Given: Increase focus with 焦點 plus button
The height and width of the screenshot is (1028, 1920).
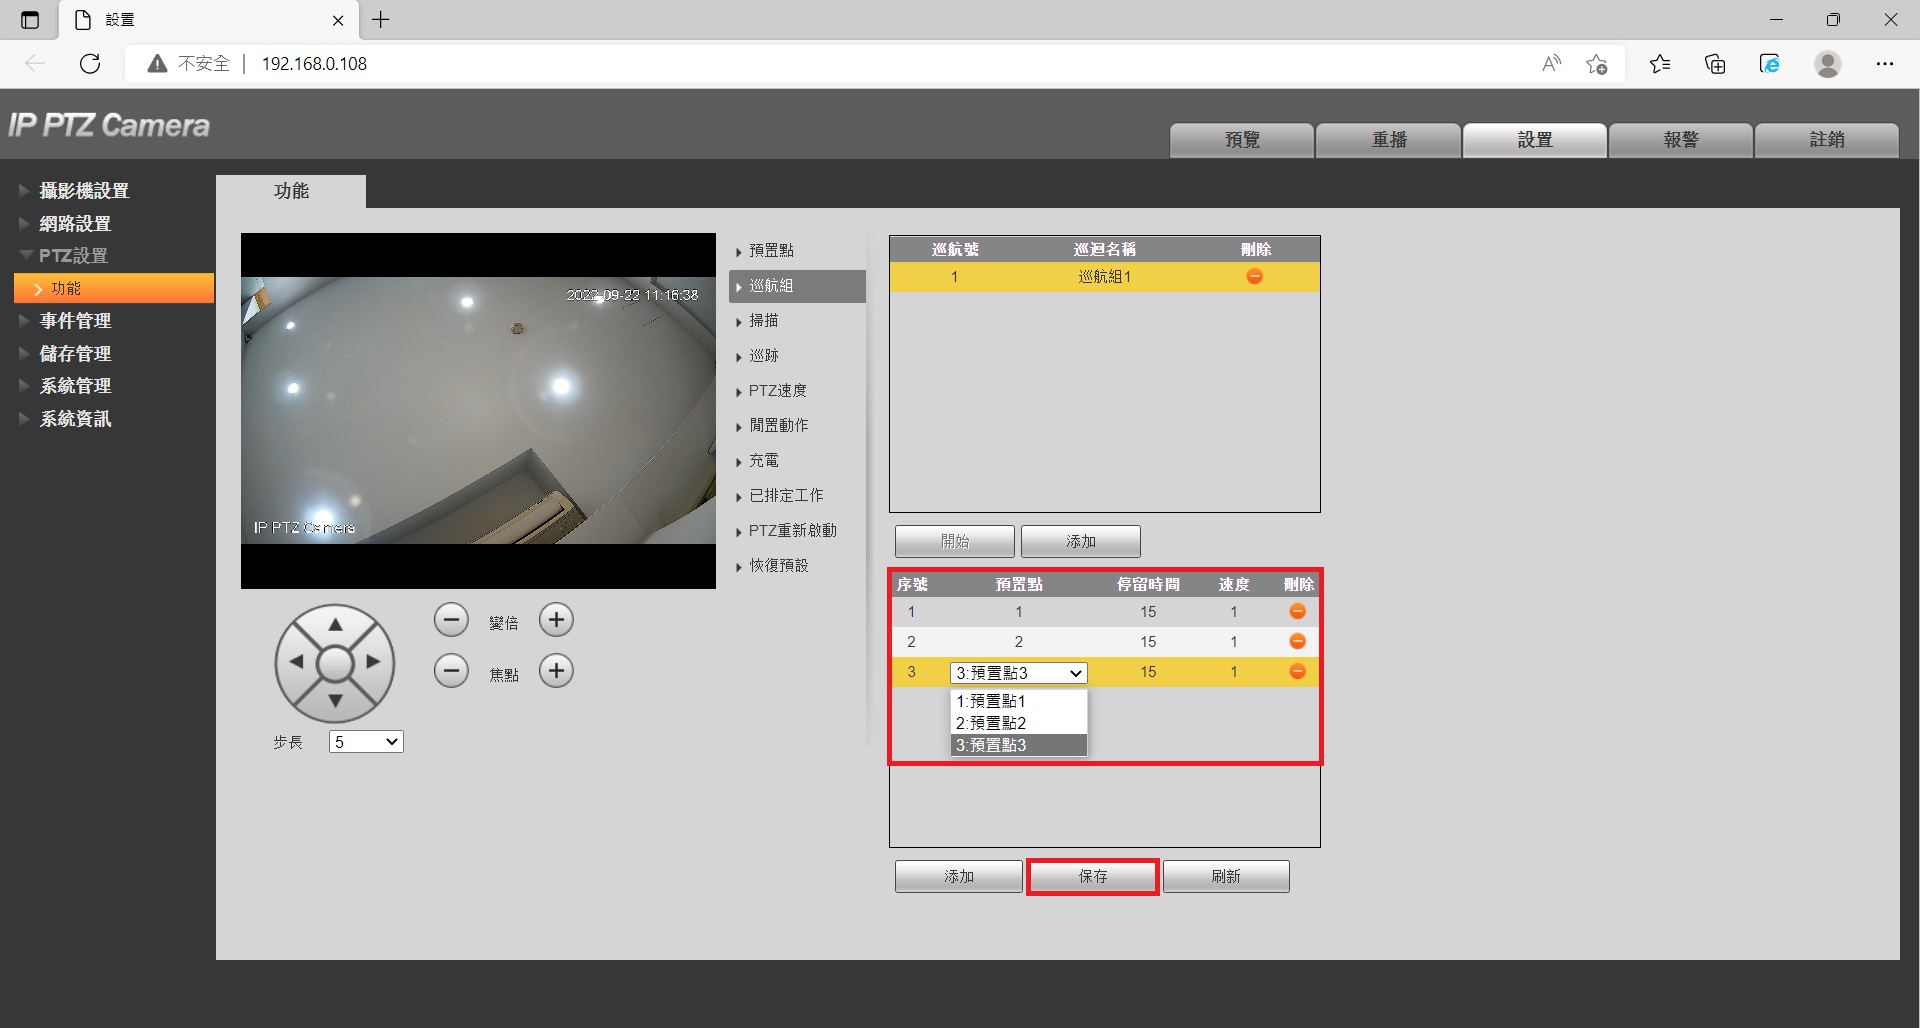Looking at the screenshot, I should pos(556,671).
